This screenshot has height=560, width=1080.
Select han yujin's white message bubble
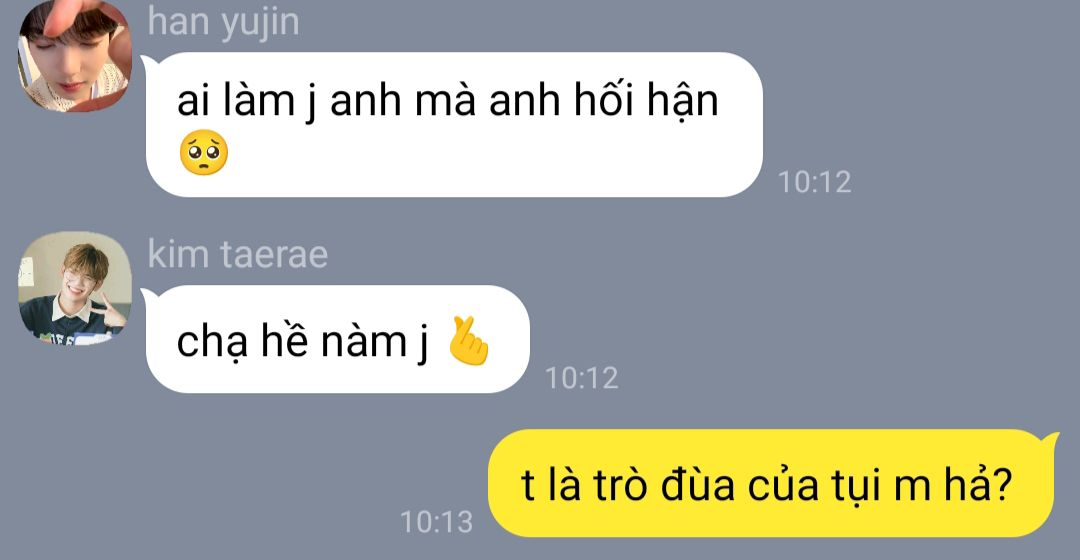[x=453, y=125]
